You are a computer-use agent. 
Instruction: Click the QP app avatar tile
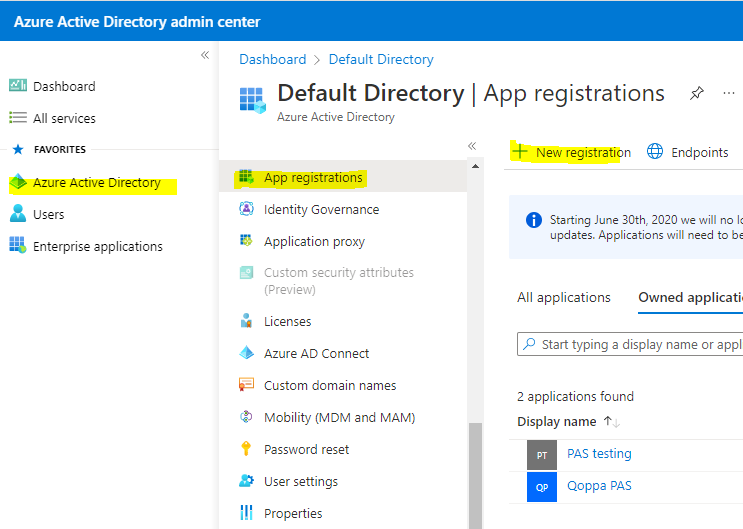point(542,487)
